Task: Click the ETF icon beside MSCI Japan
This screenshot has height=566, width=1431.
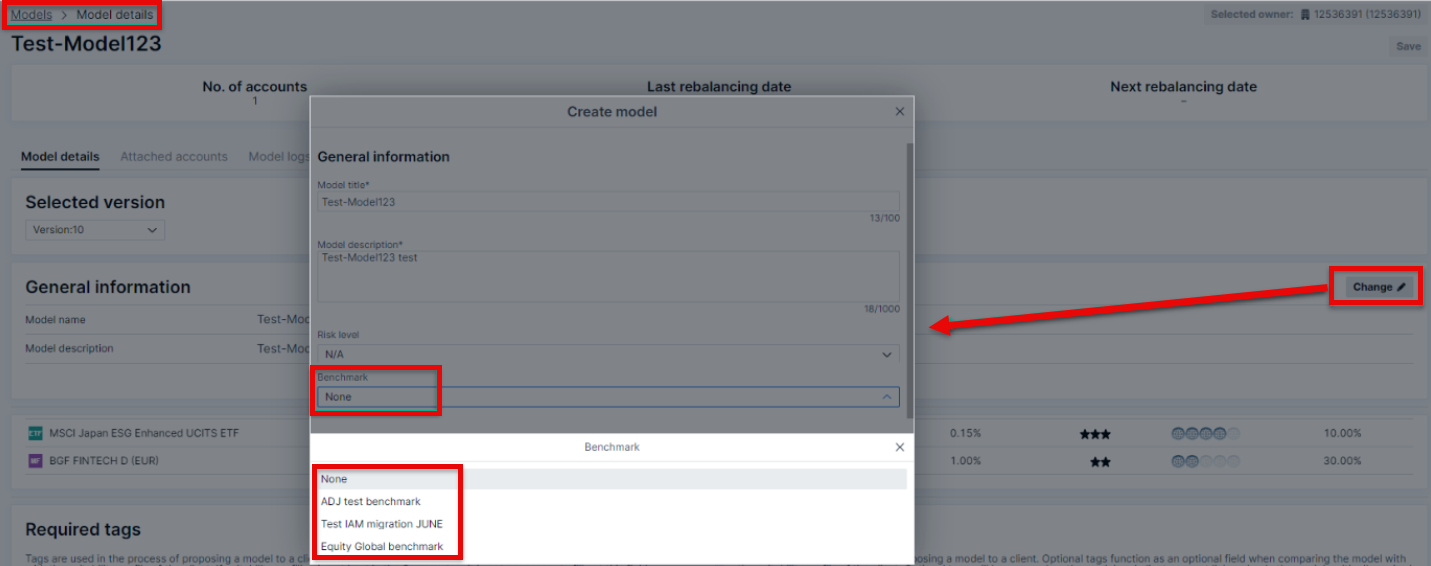Action: (35, 434)
